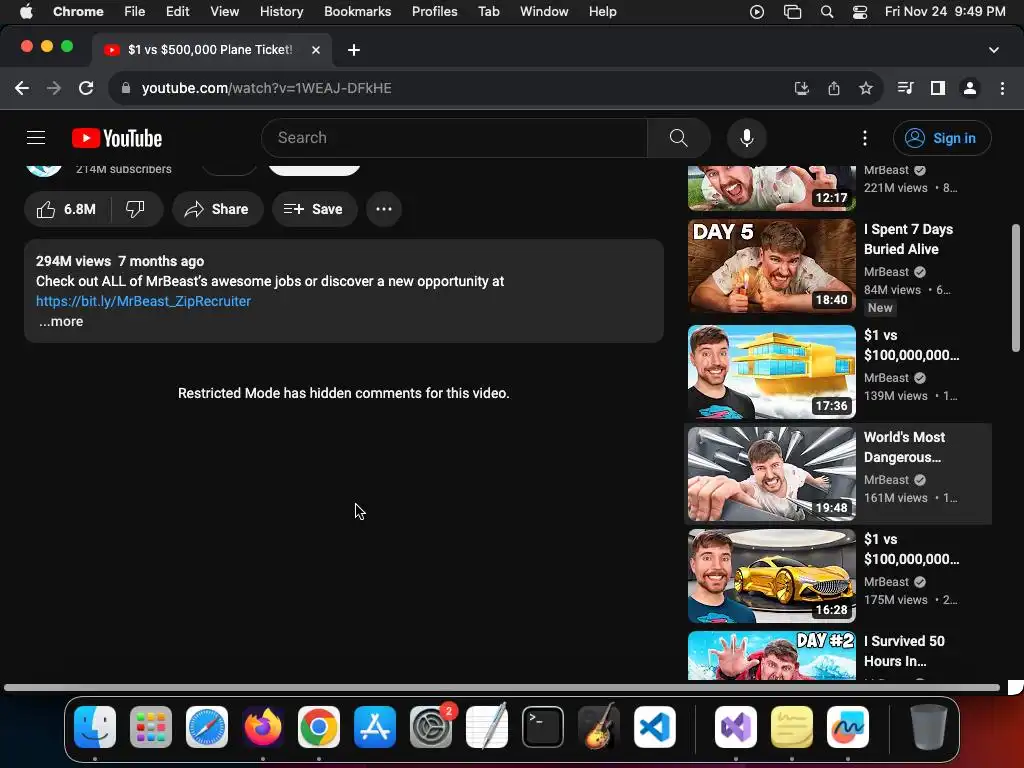Screen dimensions: 1024x768
Task: Like the video with thumbs up
Action: click(x=67, y=209)
